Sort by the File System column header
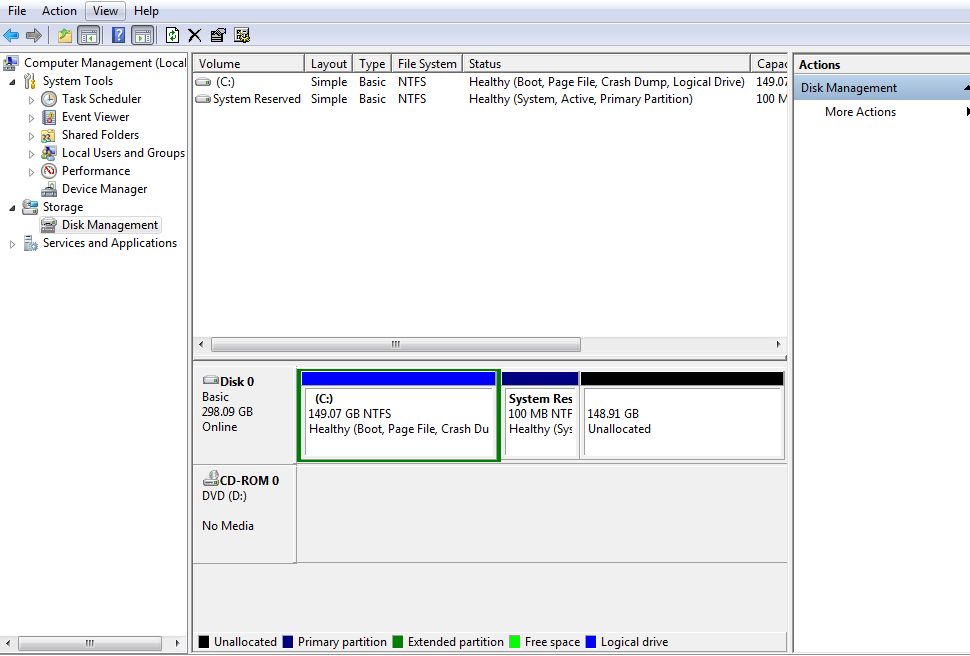The image size is (970, 656). tap(427, 63)
